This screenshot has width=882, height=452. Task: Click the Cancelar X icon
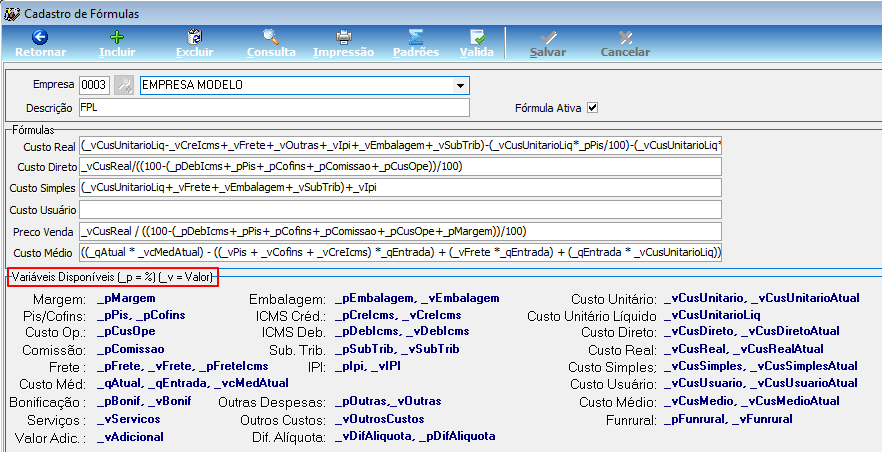point(625,37)
